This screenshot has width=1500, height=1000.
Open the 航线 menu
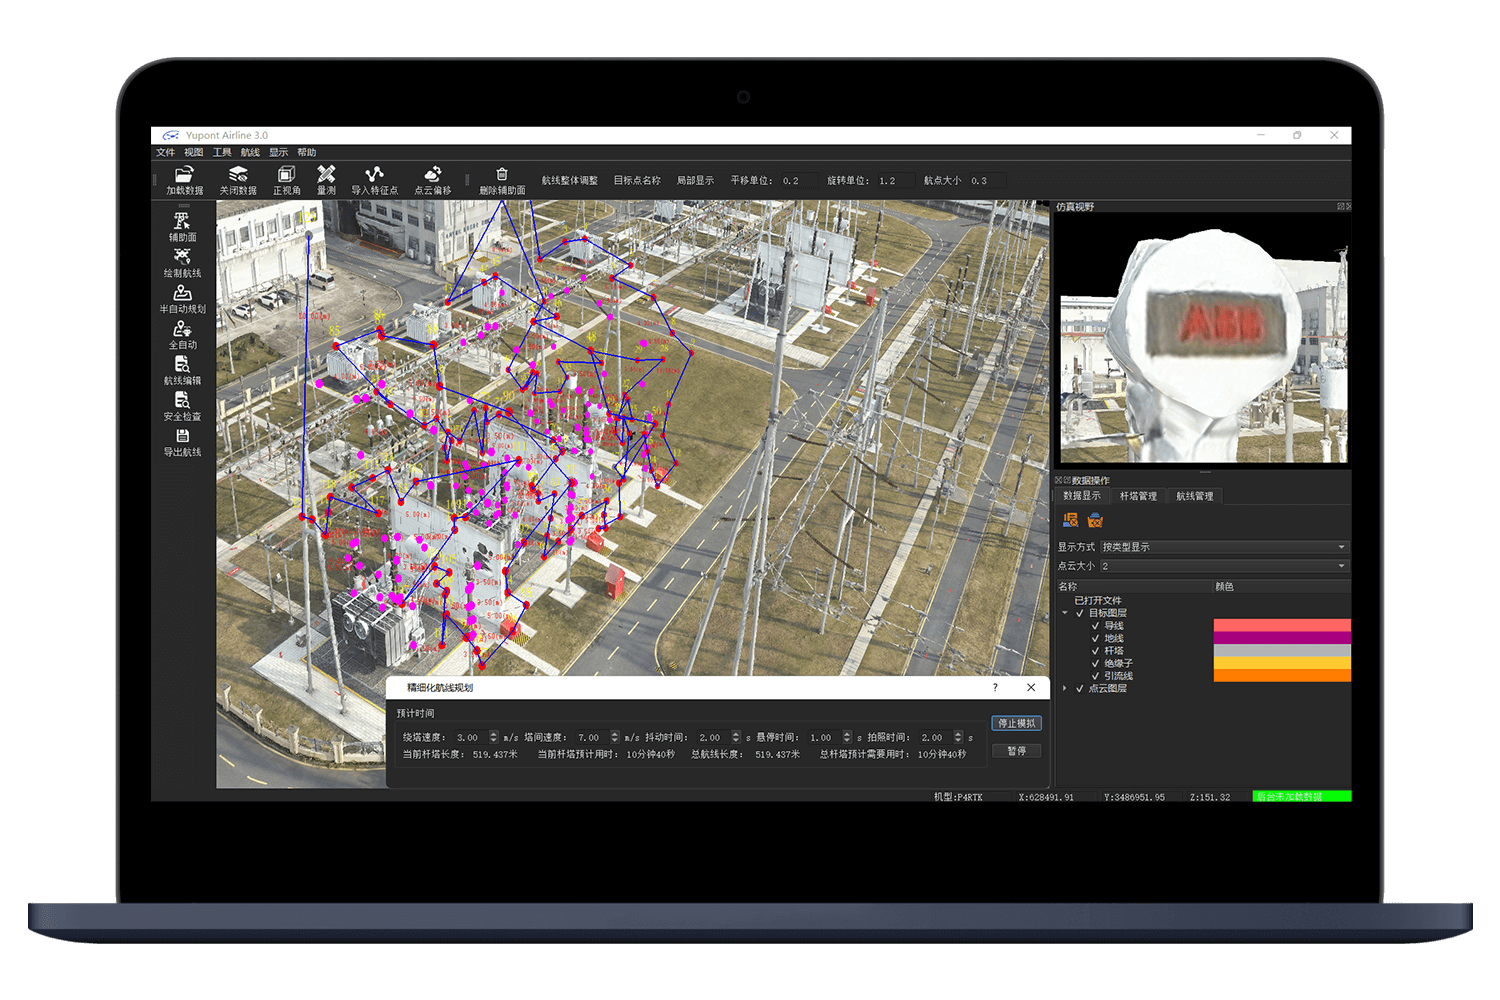250,153
